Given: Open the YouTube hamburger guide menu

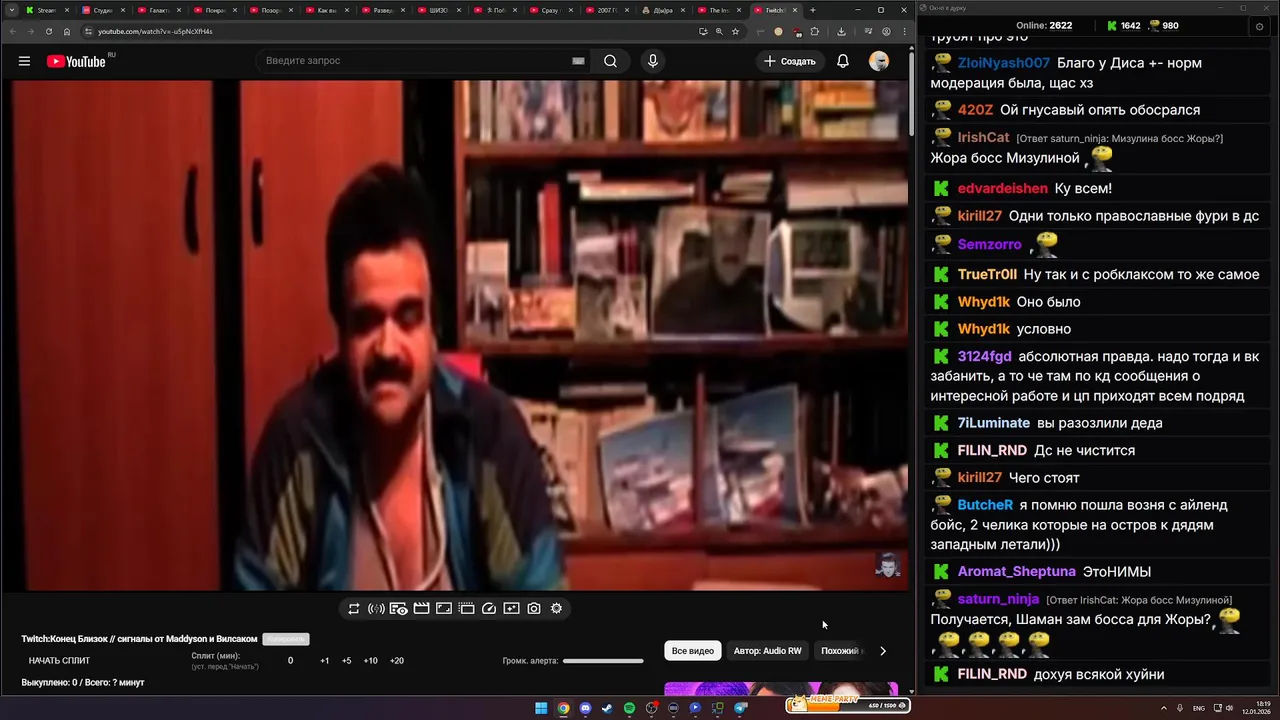Looking at the screenshot, I should pyautogui.click(x=24, y=61).
